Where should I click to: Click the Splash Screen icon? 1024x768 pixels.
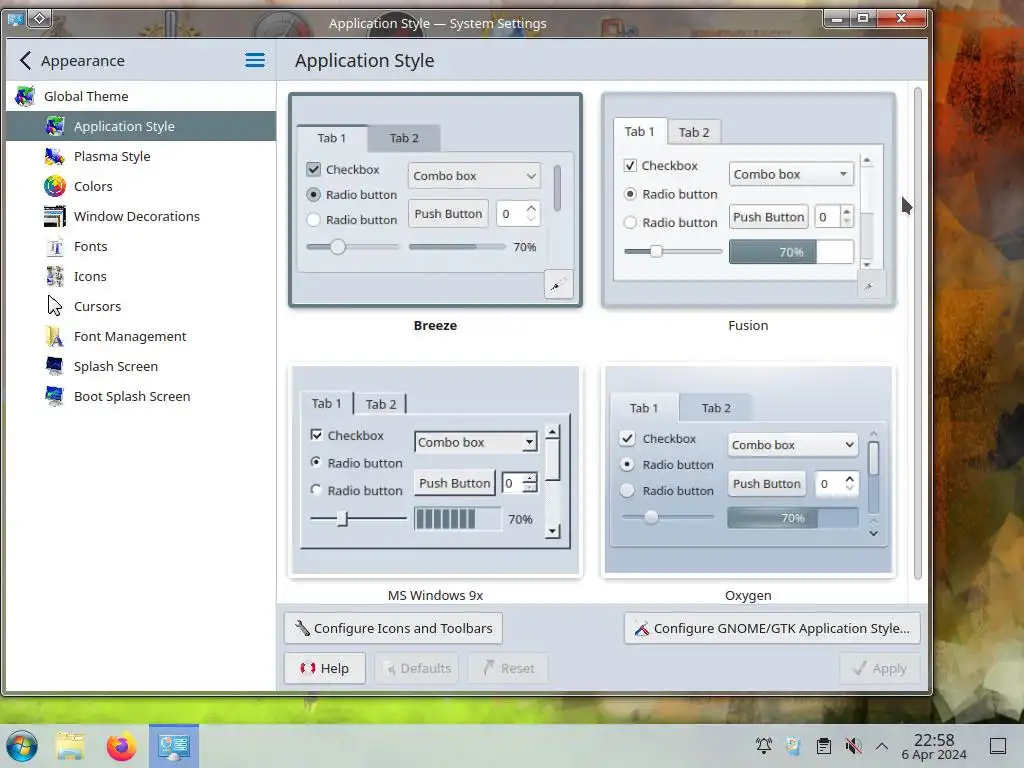(55, 366)
